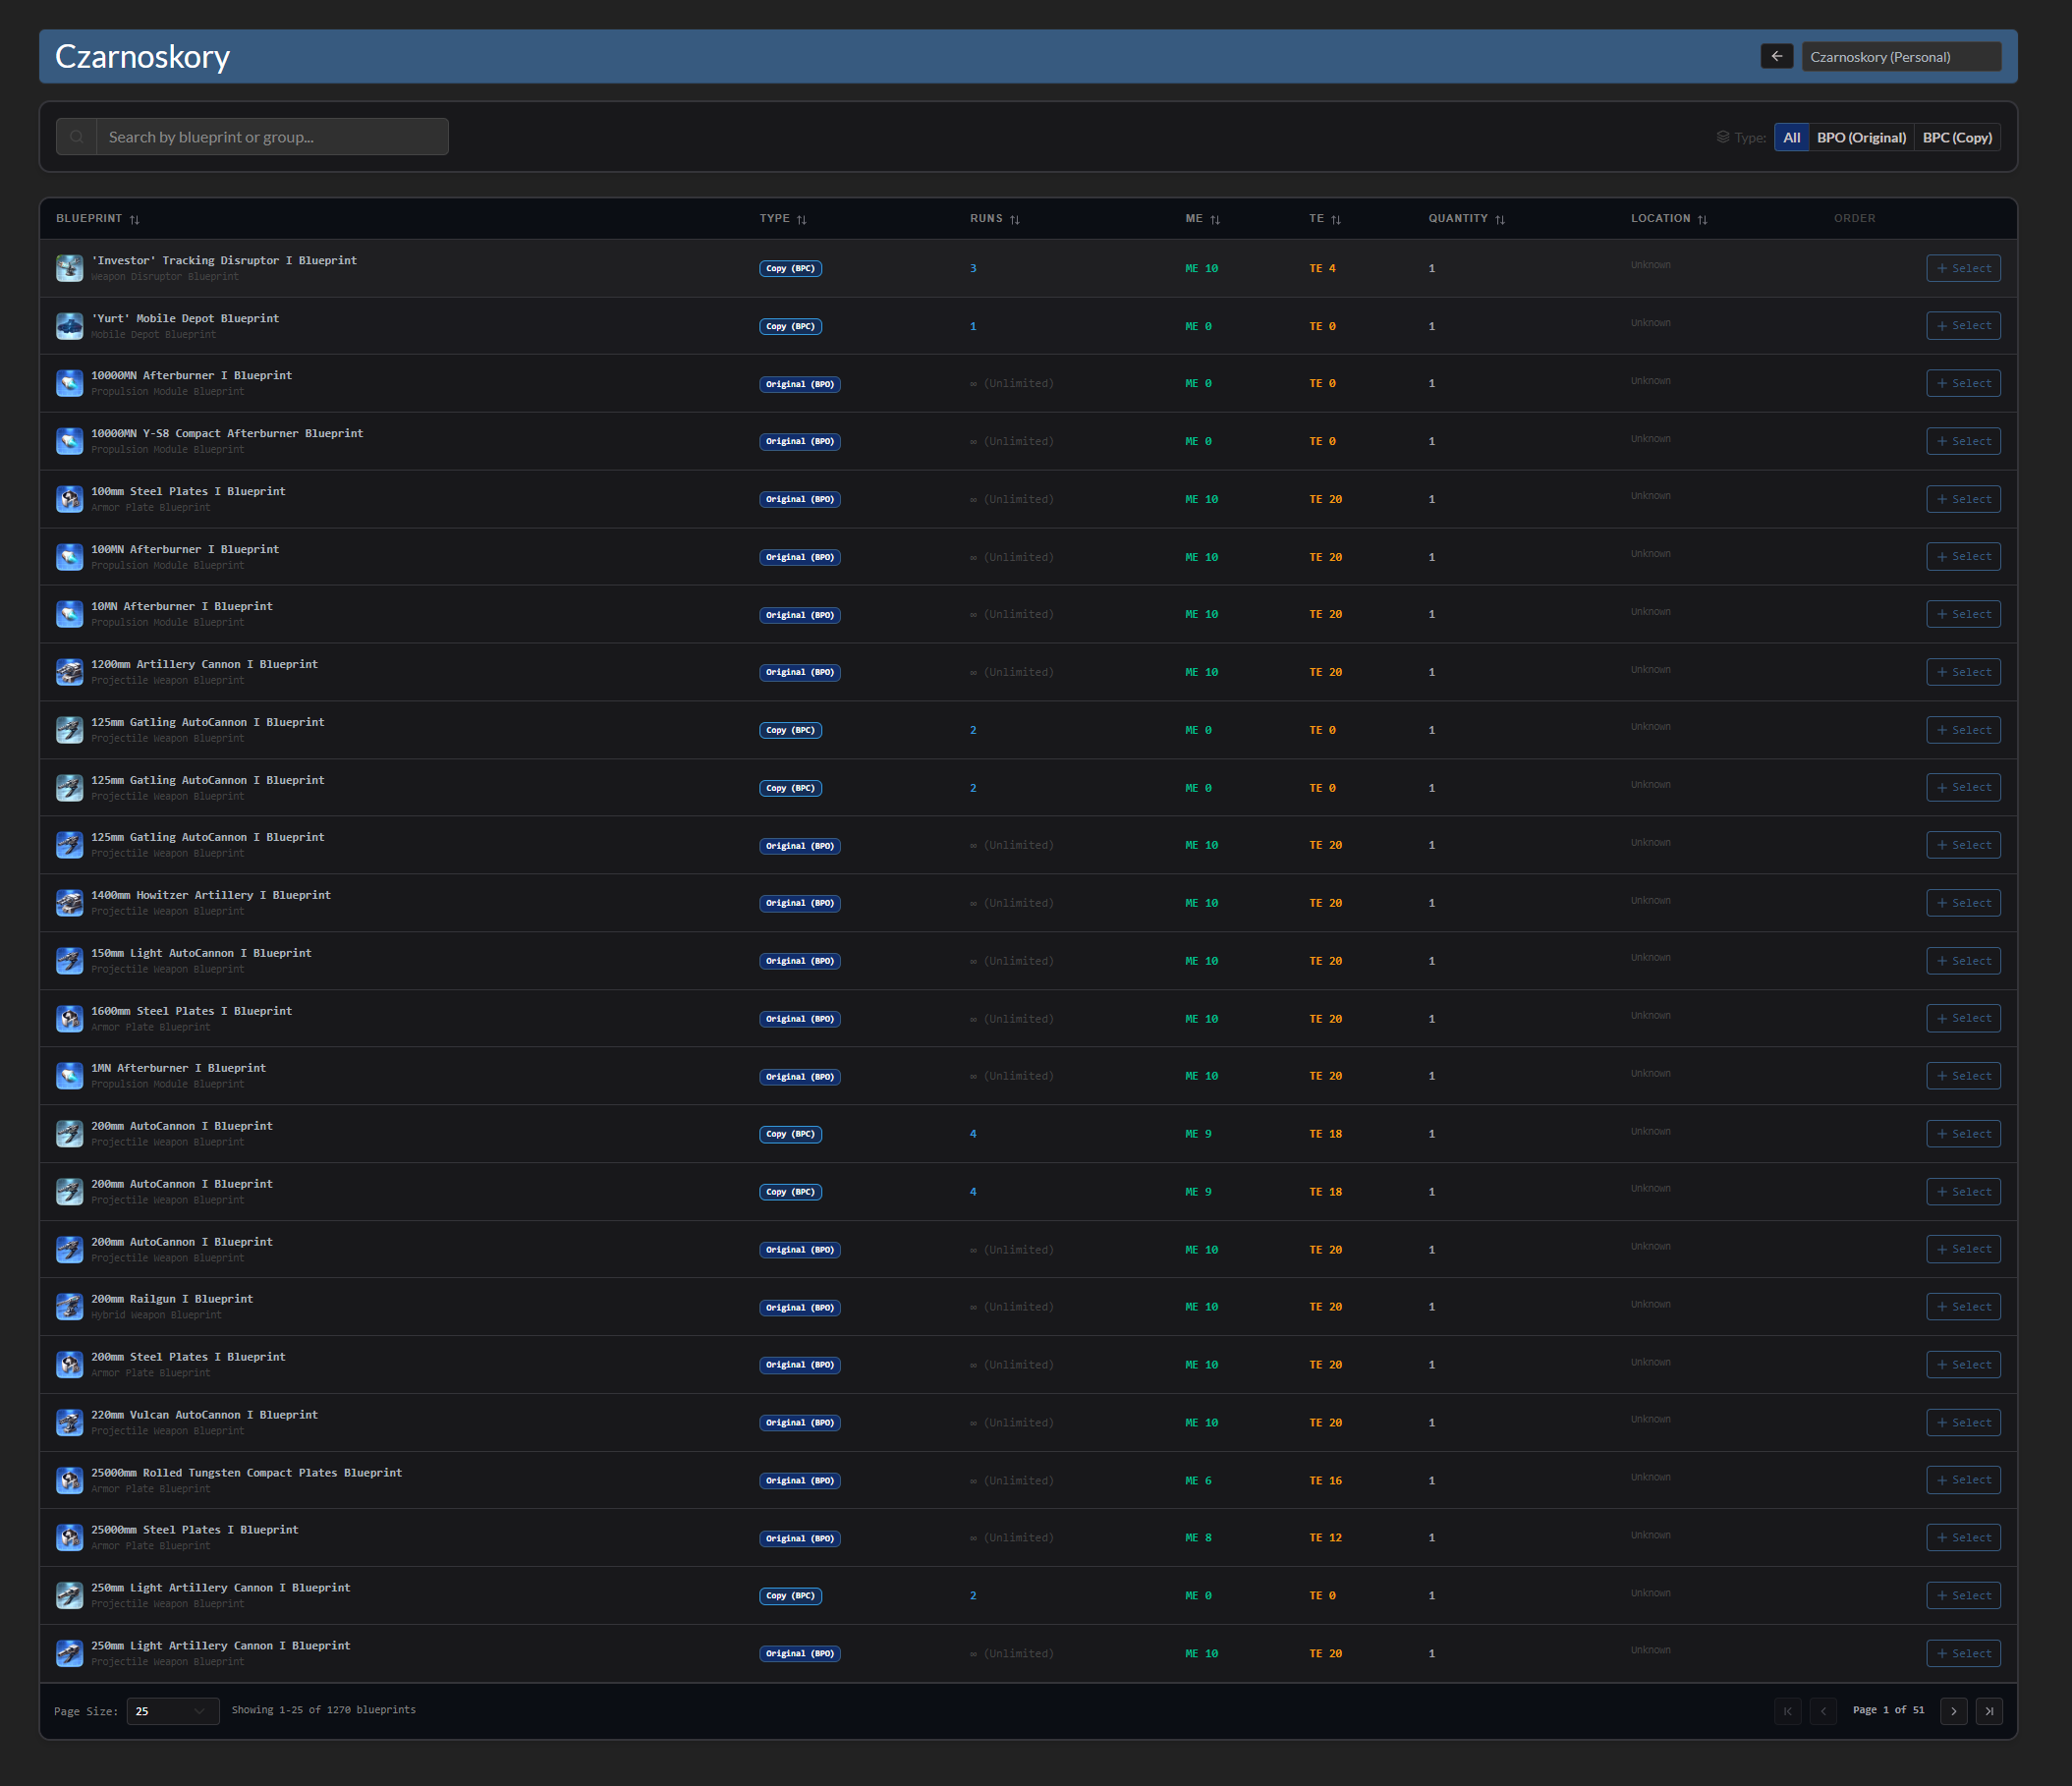Image resolution: width=2072 pixels, height=1786 pixels.
Task: Select the 'Yurt' Mobile Depot blueprint
Action: (1963, 326)
